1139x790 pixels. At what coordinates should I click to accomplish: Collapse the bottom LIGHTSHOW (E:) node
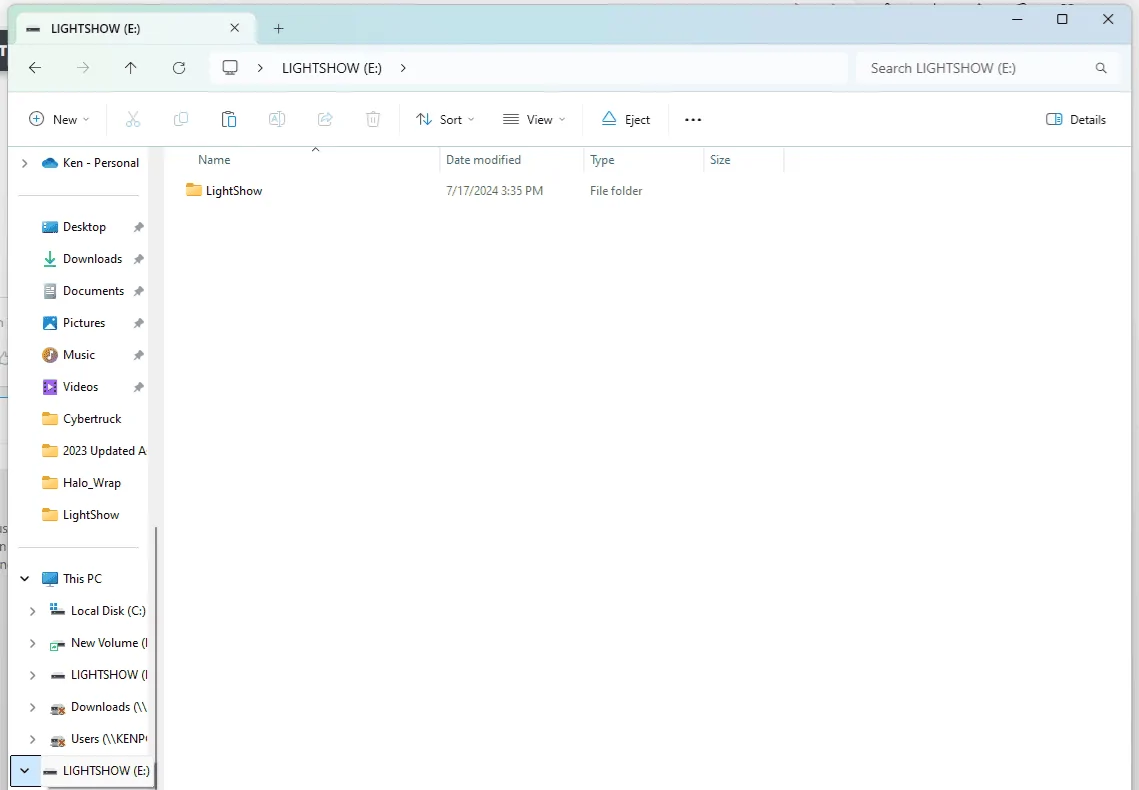coord(25,770)
